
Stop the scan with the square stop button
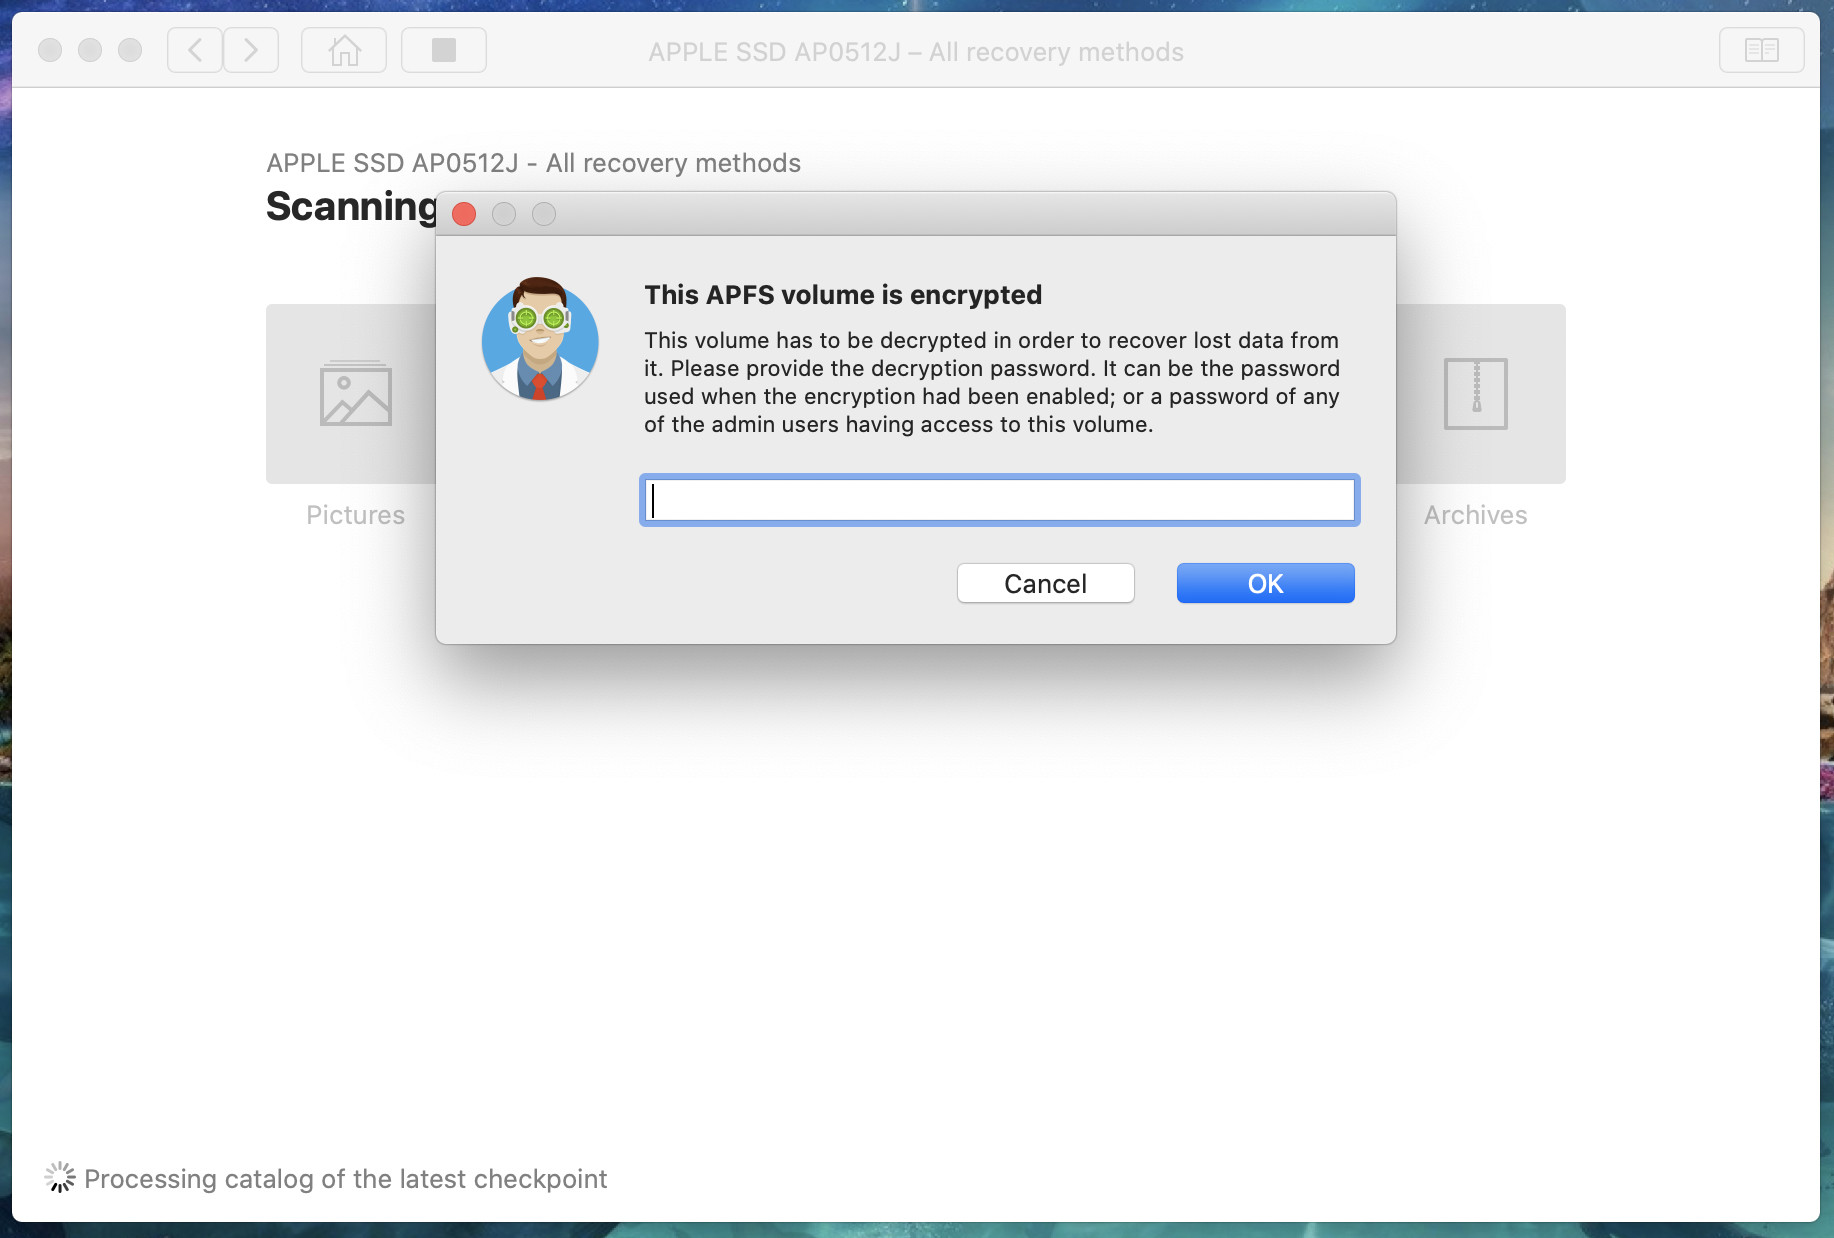point(444,50)
